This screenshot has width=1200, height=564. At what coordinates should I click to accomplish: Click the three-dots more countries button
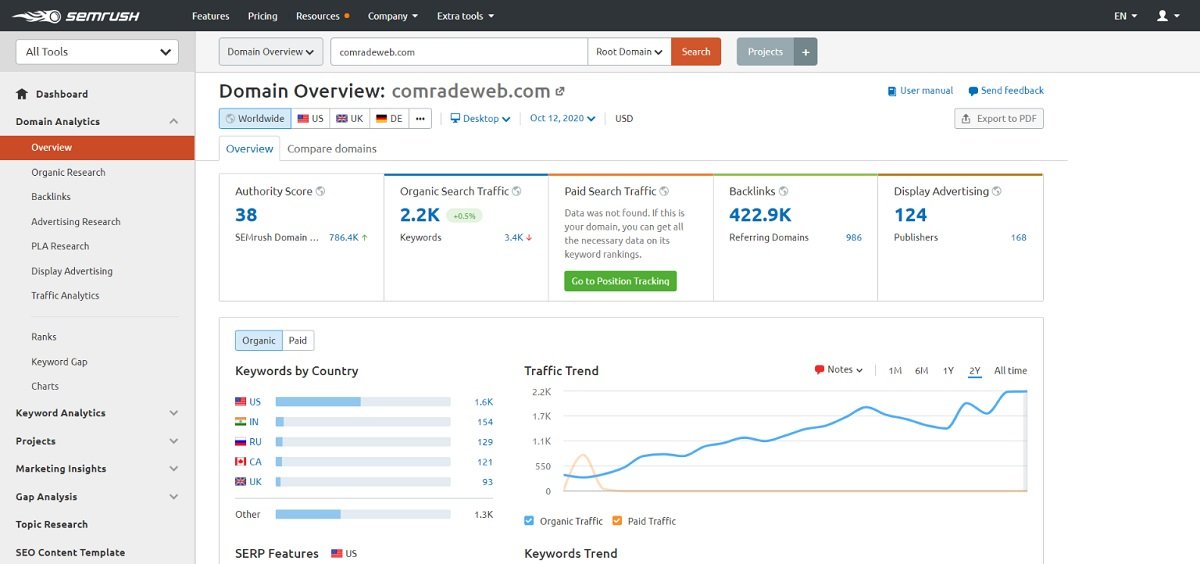click(x=421, y=118)
